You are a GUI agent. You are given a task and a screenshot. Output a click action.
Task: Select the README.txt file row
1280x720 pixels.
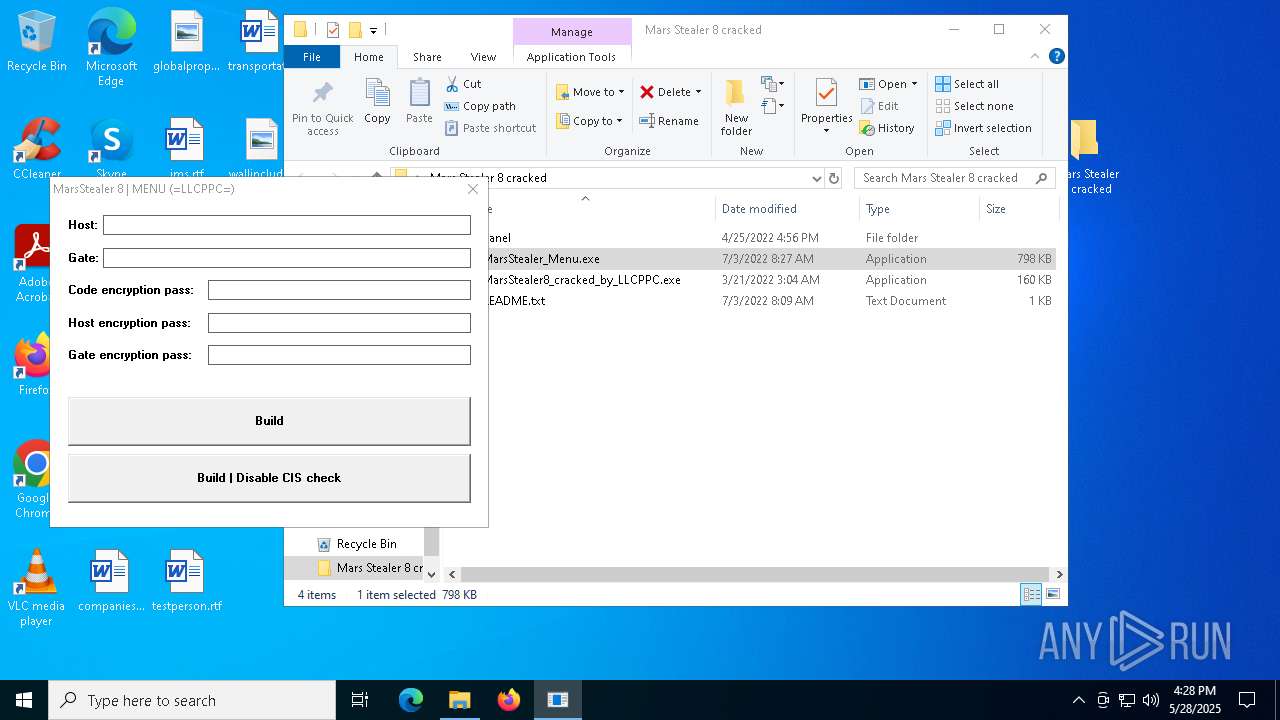tap(770, 301)
